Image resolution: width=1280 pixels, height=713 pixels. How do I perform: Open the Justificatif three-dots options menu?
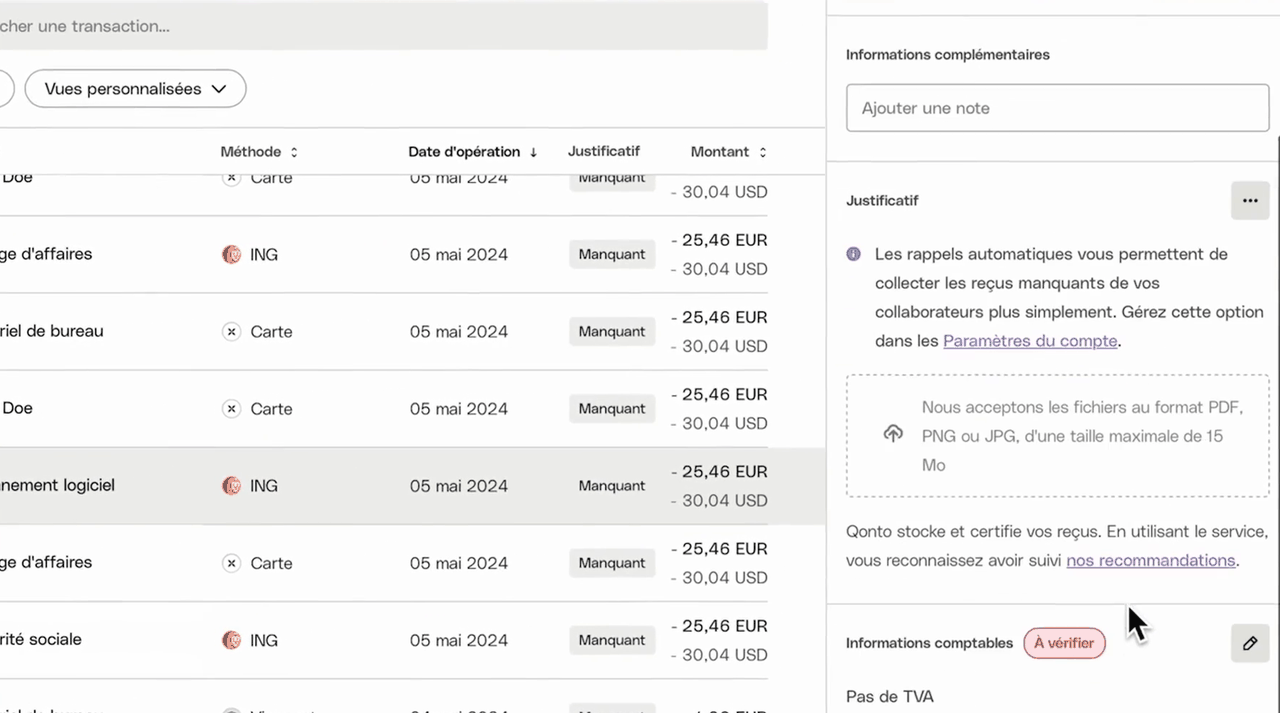[1250, 200]
